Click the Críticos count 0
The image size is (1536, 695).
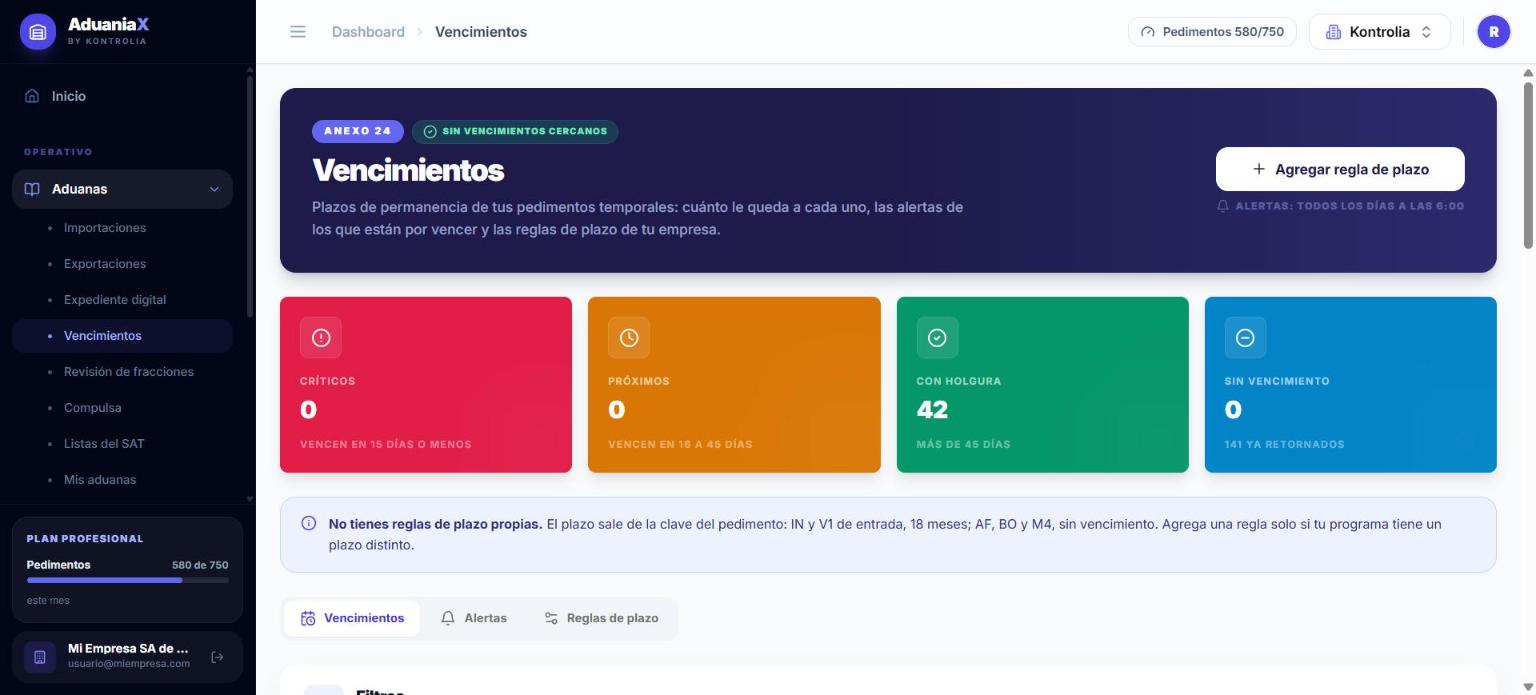pyautogui.click(x=309, y=410)
